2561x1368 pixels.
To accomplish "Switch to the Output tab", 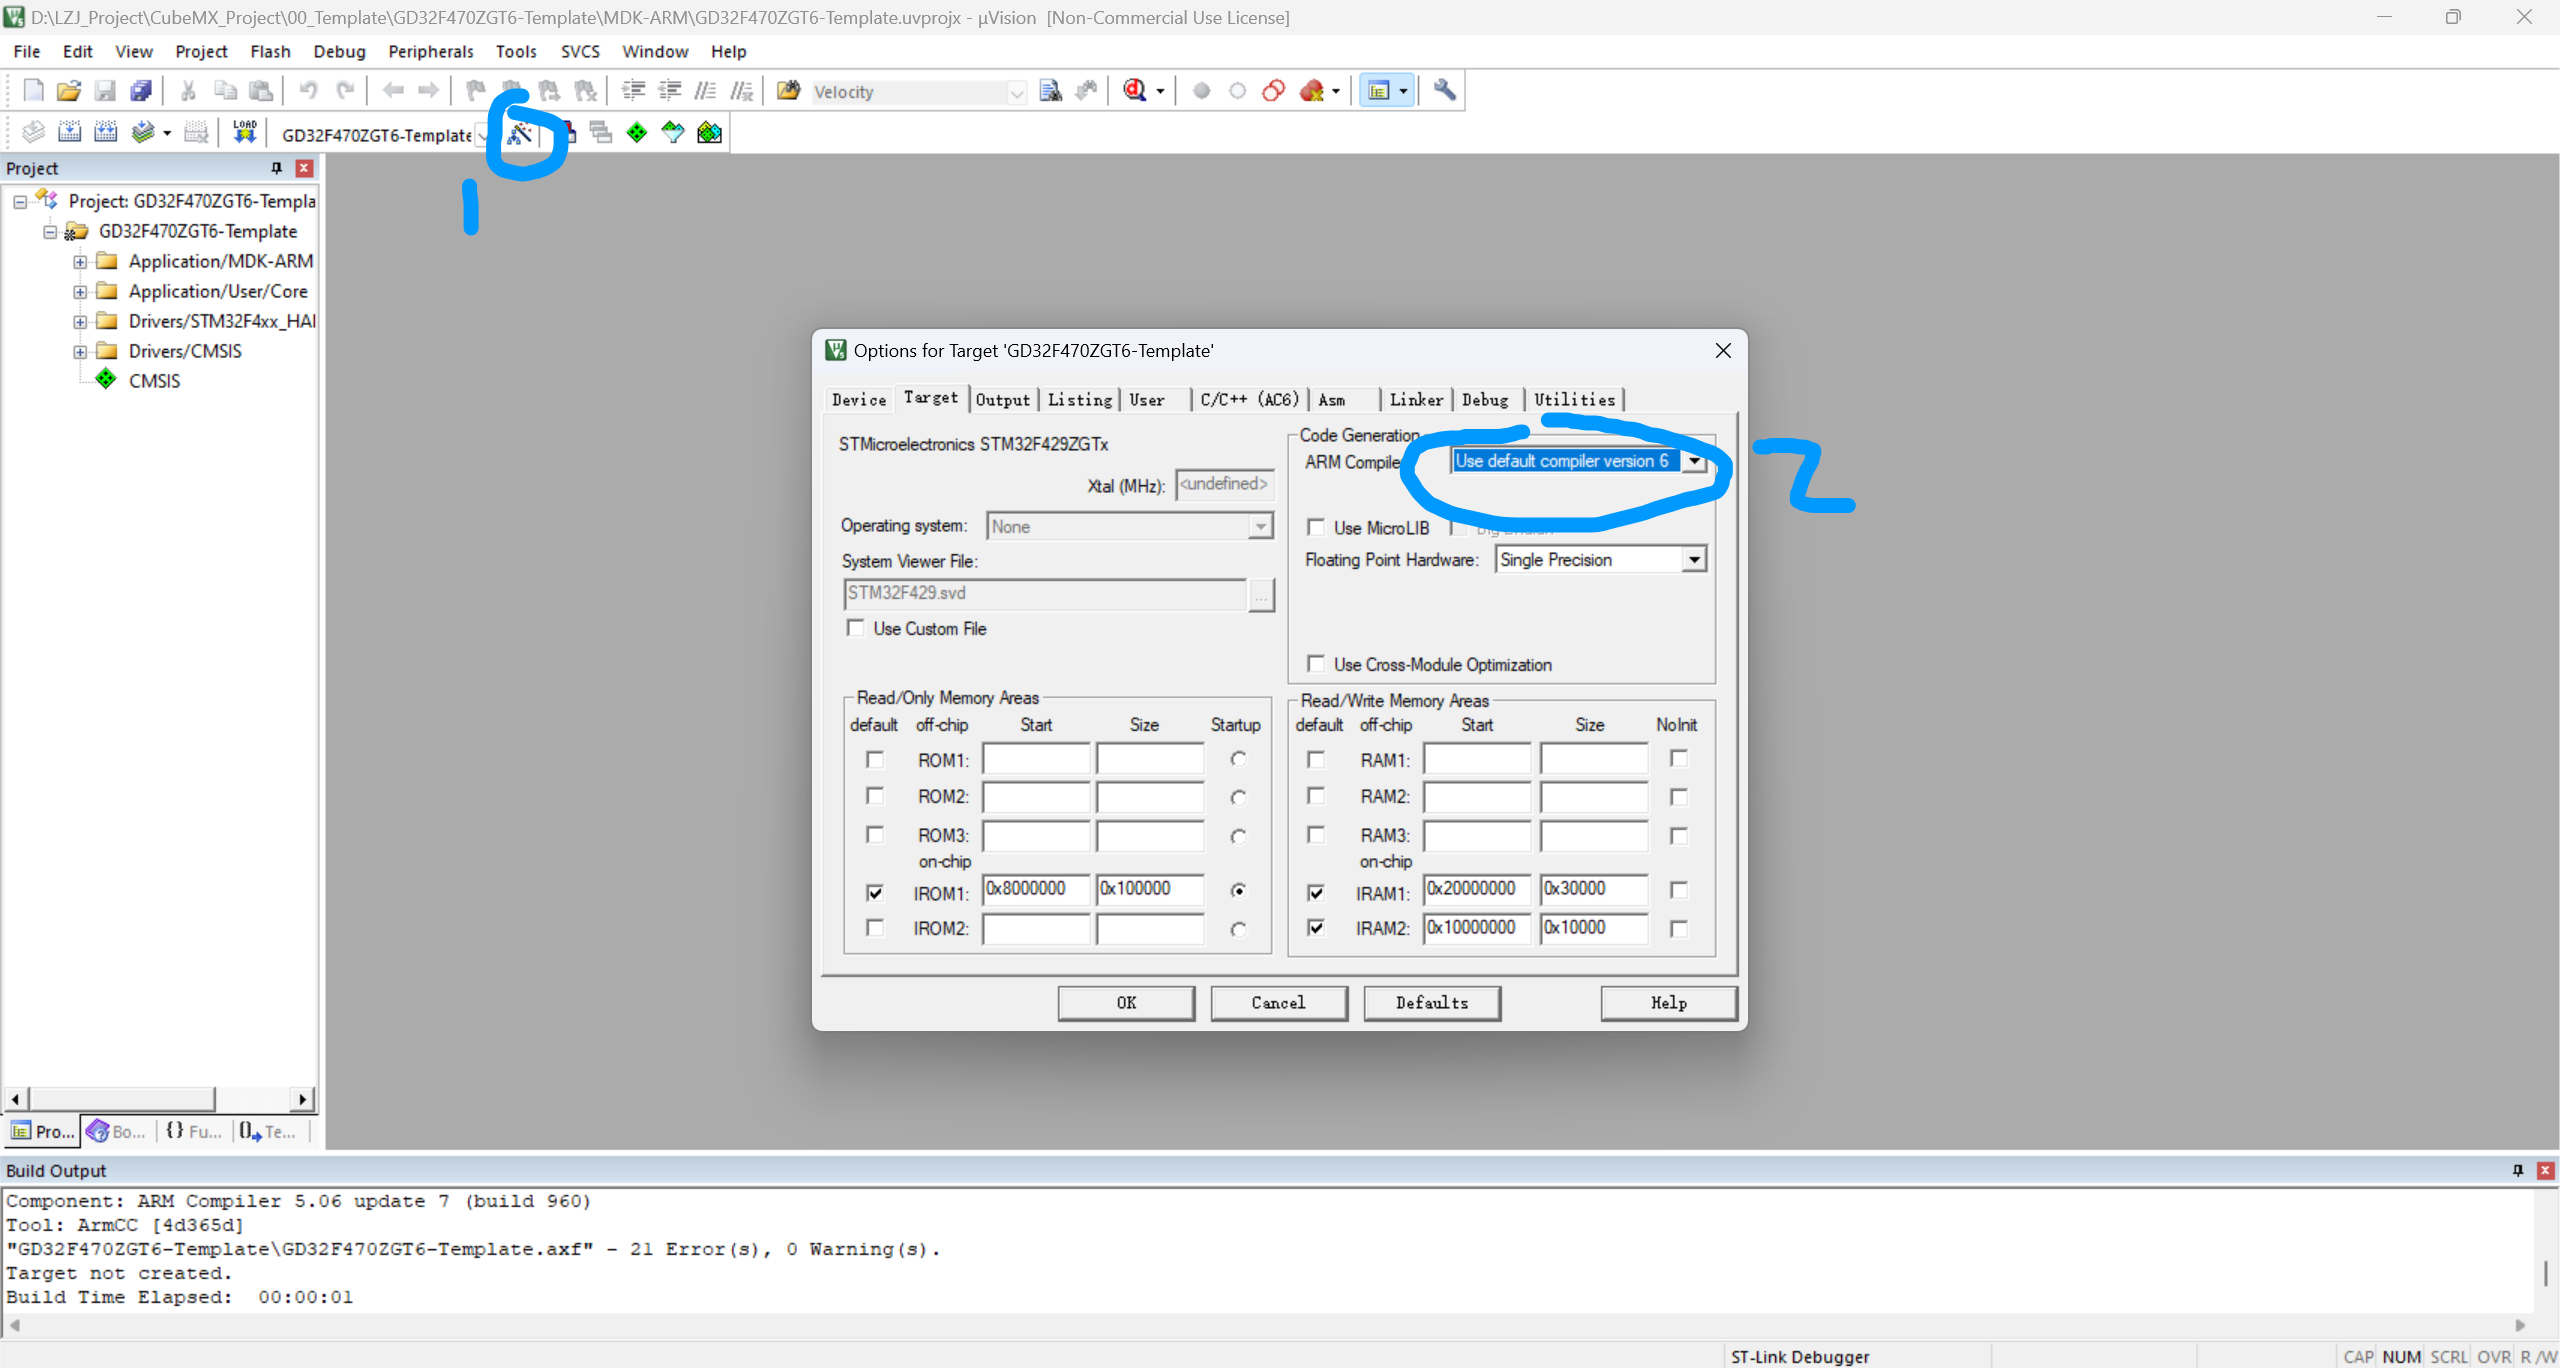I will click(1003, 400).
